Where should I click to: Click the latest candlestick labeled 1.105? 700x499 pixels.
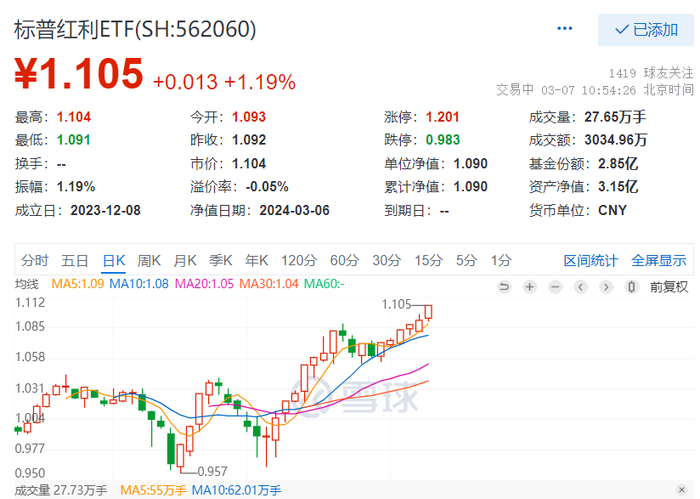pos(429,312)
